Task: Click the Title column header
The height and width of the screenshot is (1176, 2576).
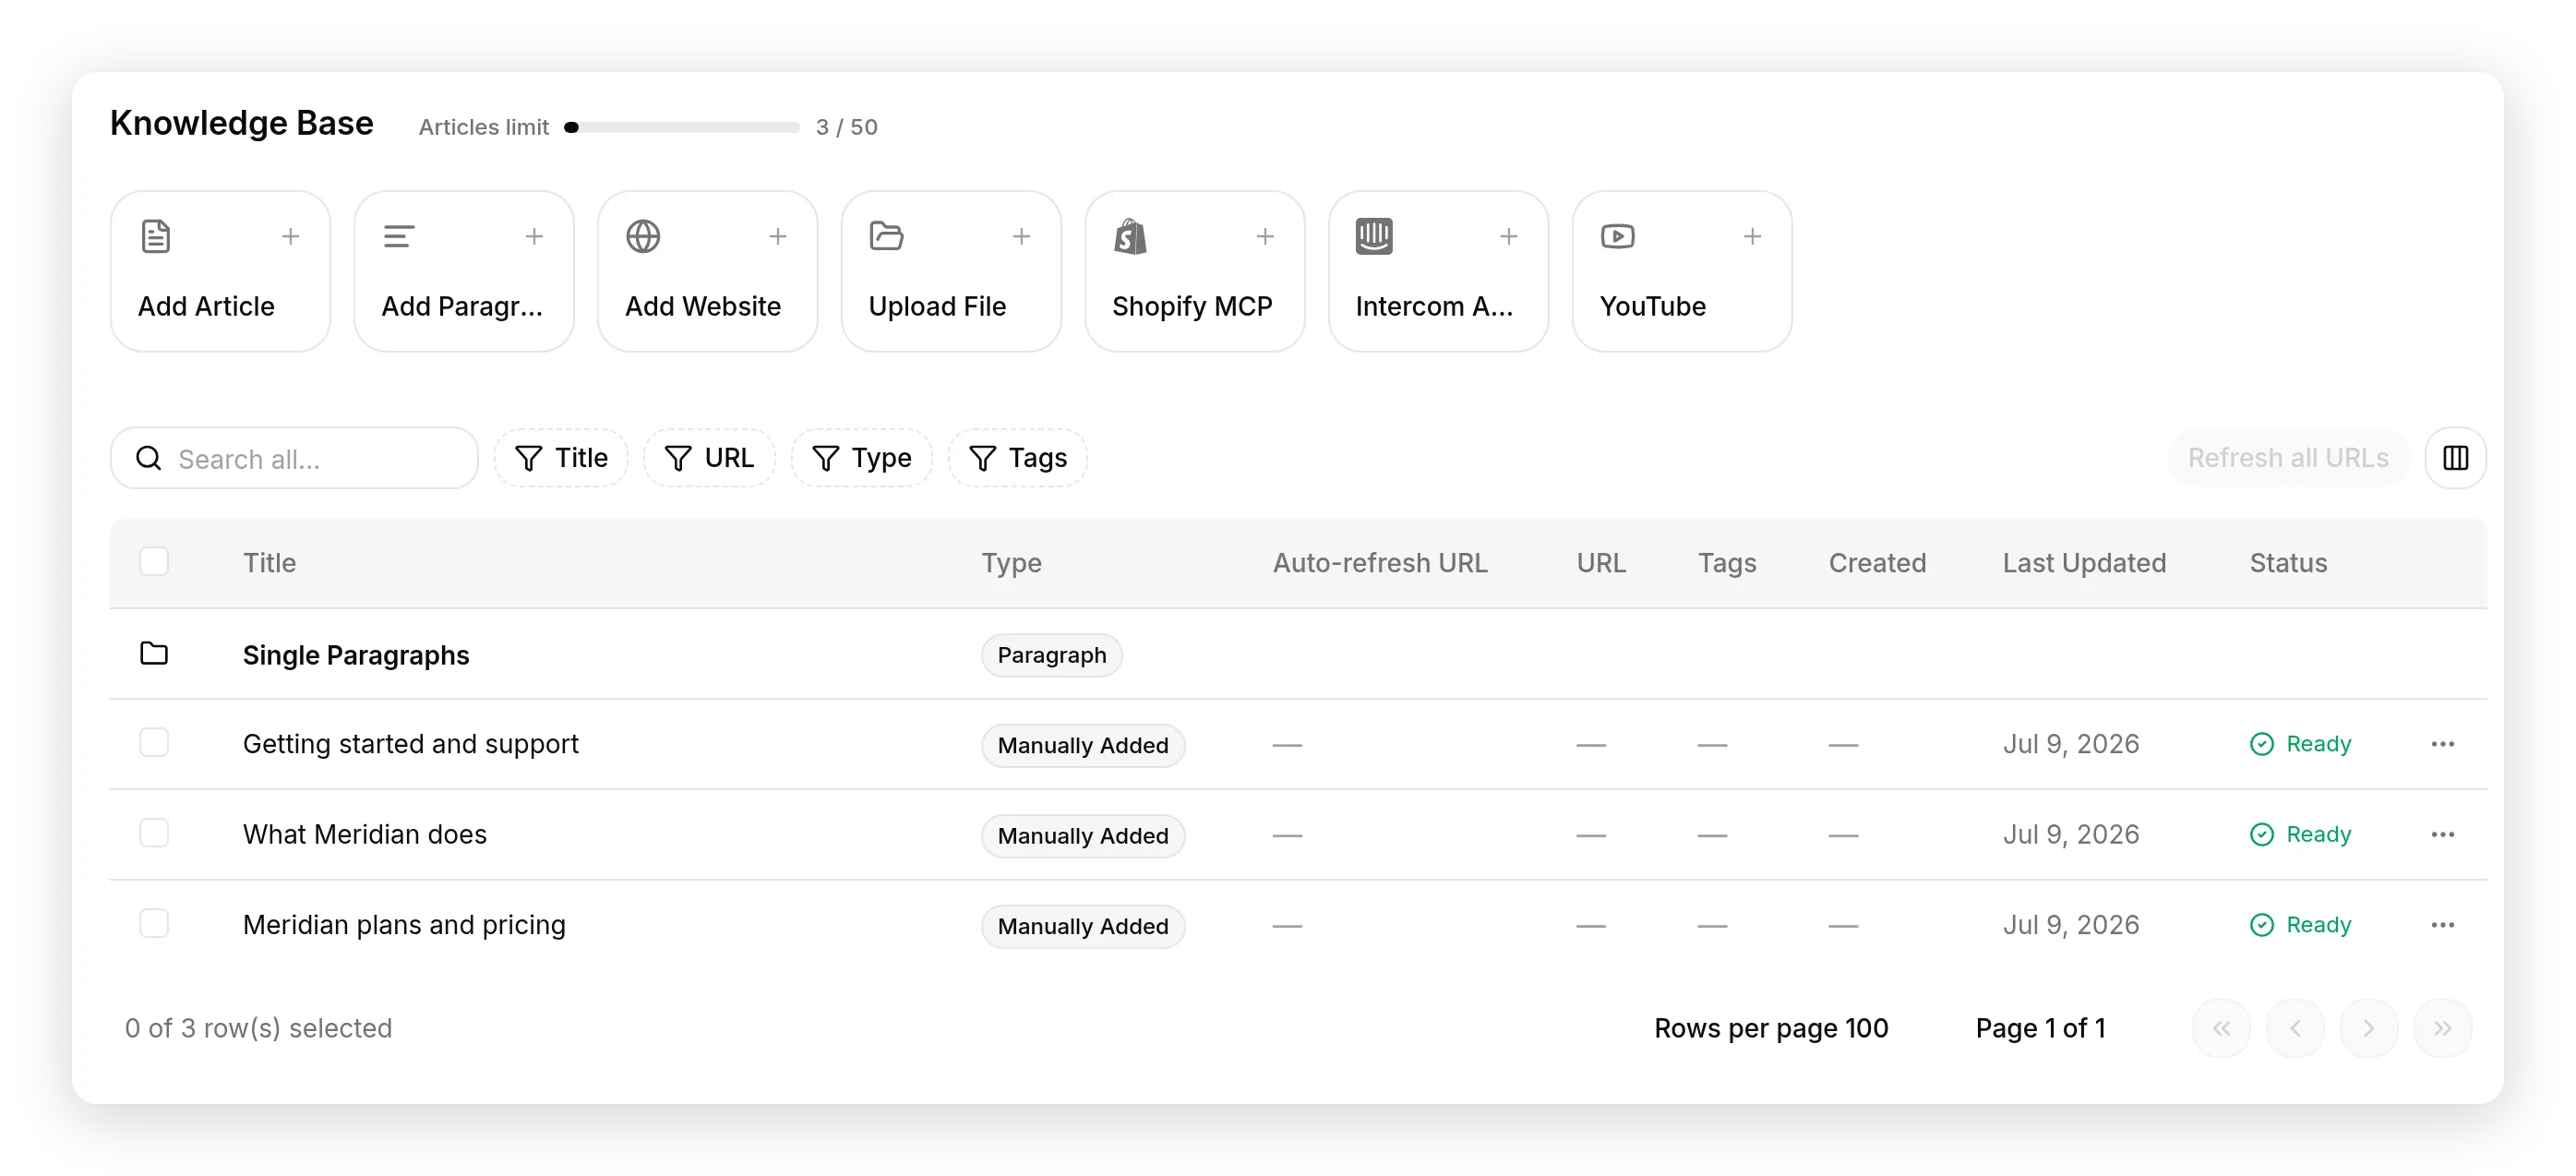Action: coord(269,563)
